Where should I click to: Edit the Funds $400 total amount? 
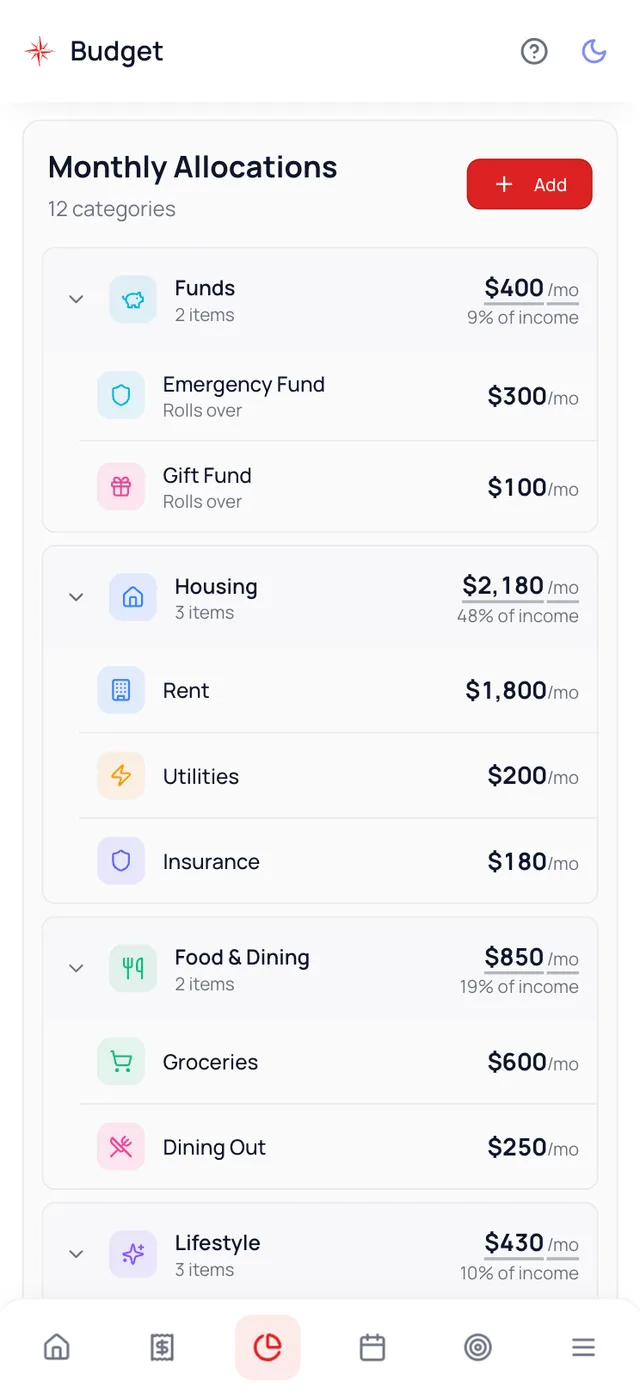click(514, 288)
